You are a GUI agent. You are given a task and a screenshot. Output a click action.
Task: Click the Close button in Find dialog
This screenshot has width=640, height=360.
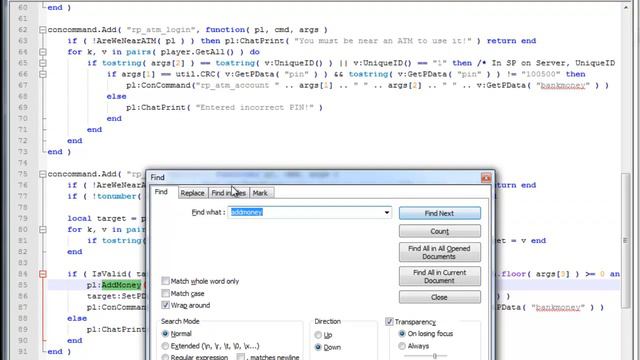[440, 297]
